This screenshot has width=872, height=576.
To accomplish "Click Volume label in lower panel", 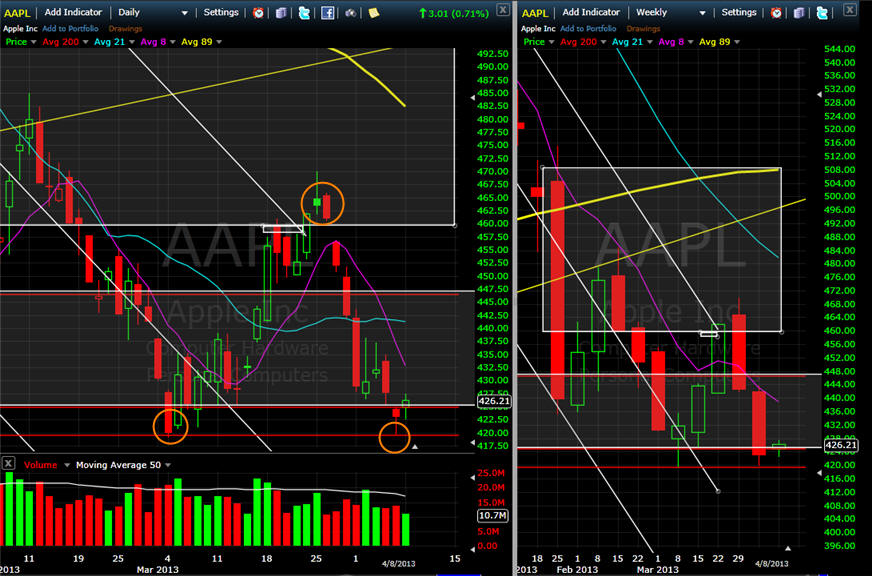I will [40, 465].
